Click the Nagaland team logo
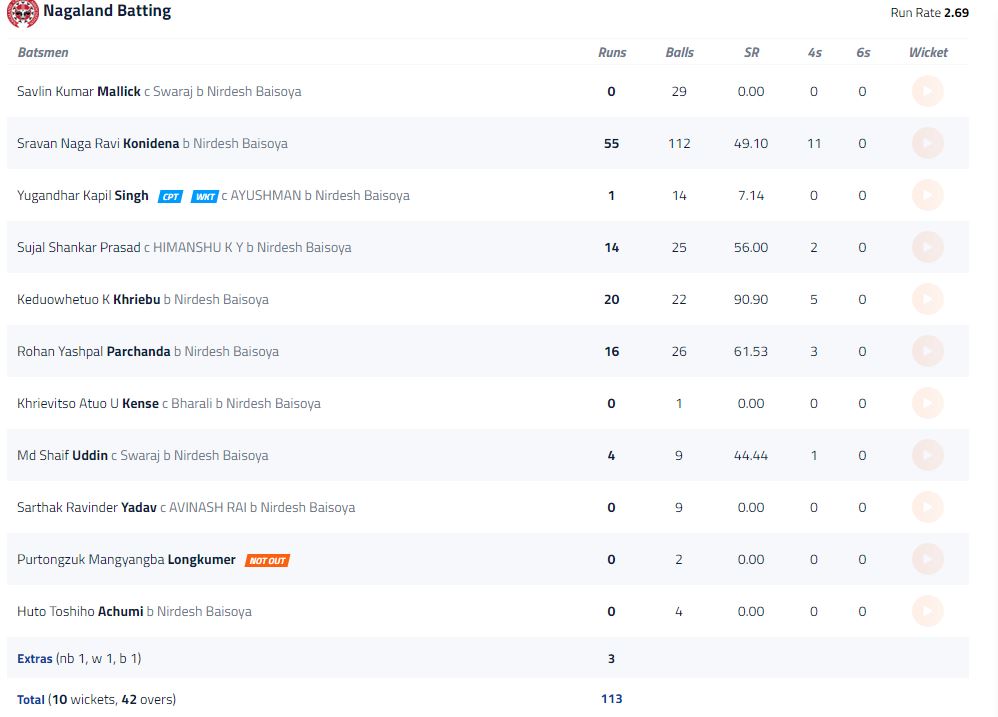Viewport: 998px width, 717px height. [22, 13]
